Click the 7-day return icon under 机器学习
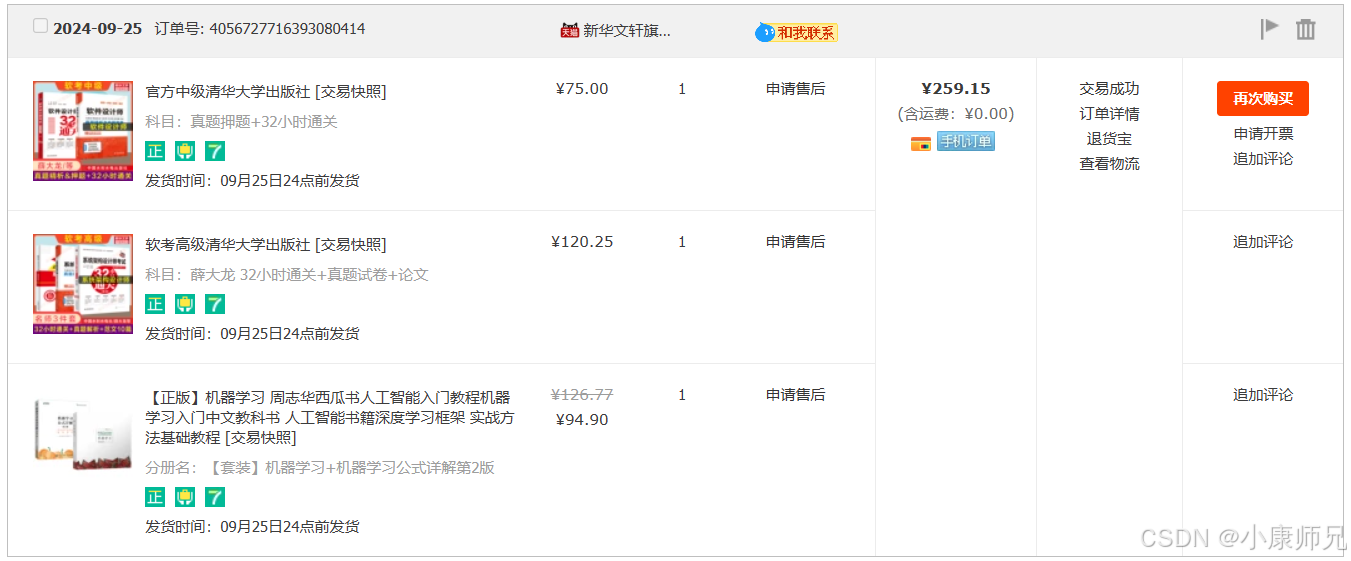This screenshot has height=561, width=1351. point(215,497)
